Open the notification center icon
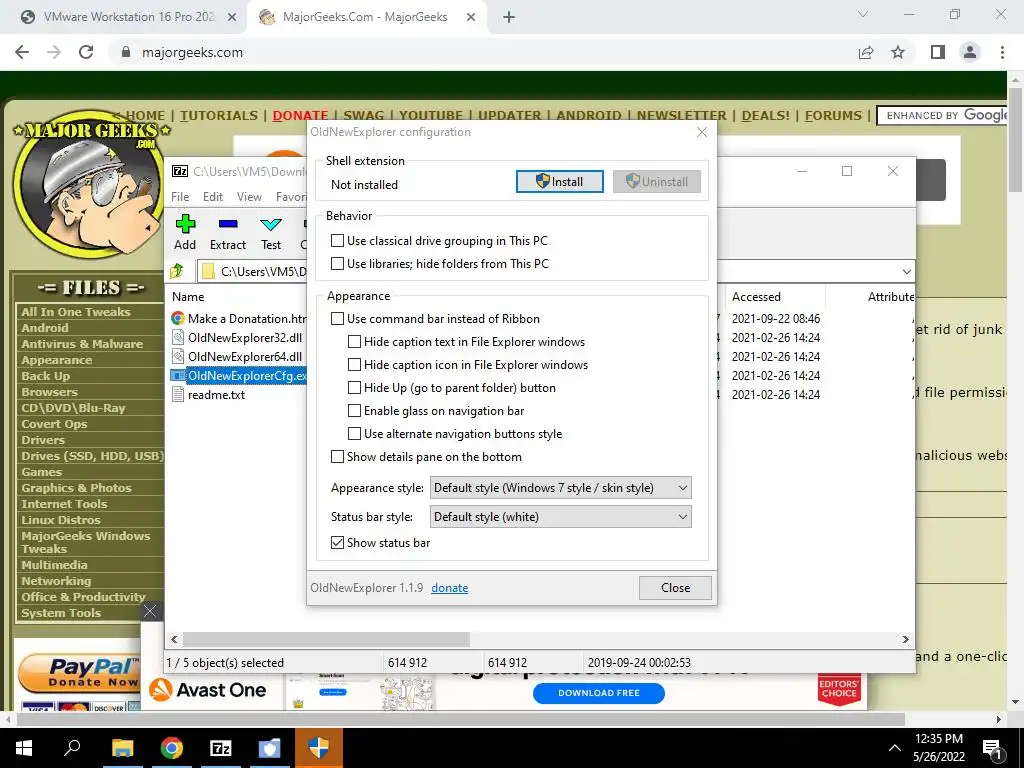This screenshot has width=1024, height=768. coord(993,749)
